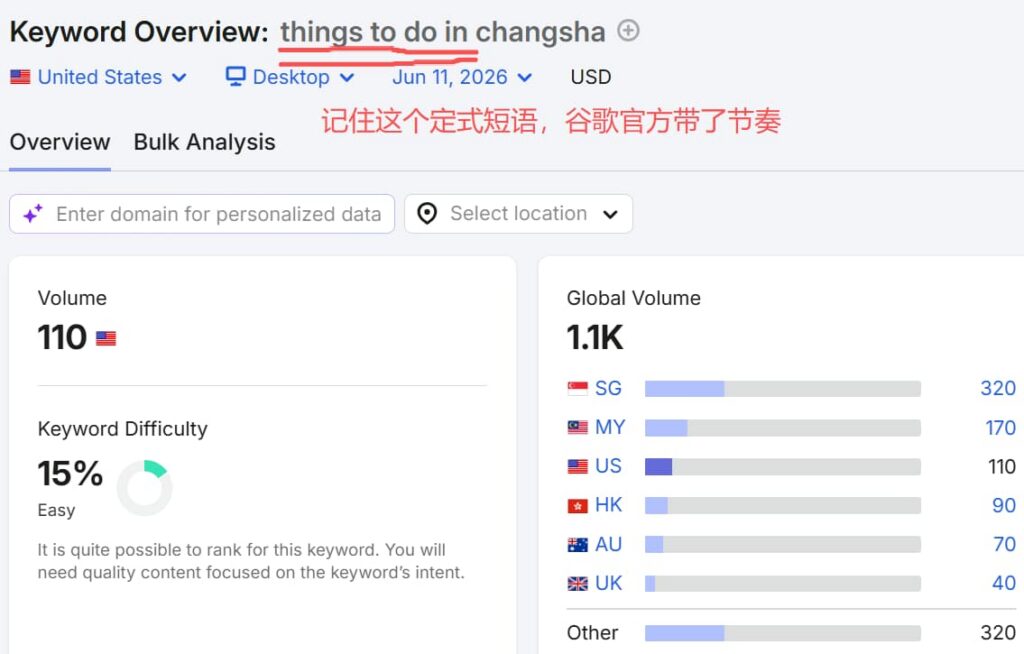Click the HK country link
Image resolution: width=1024 pixels, height=654 pixels.
[x=608, y=505]
